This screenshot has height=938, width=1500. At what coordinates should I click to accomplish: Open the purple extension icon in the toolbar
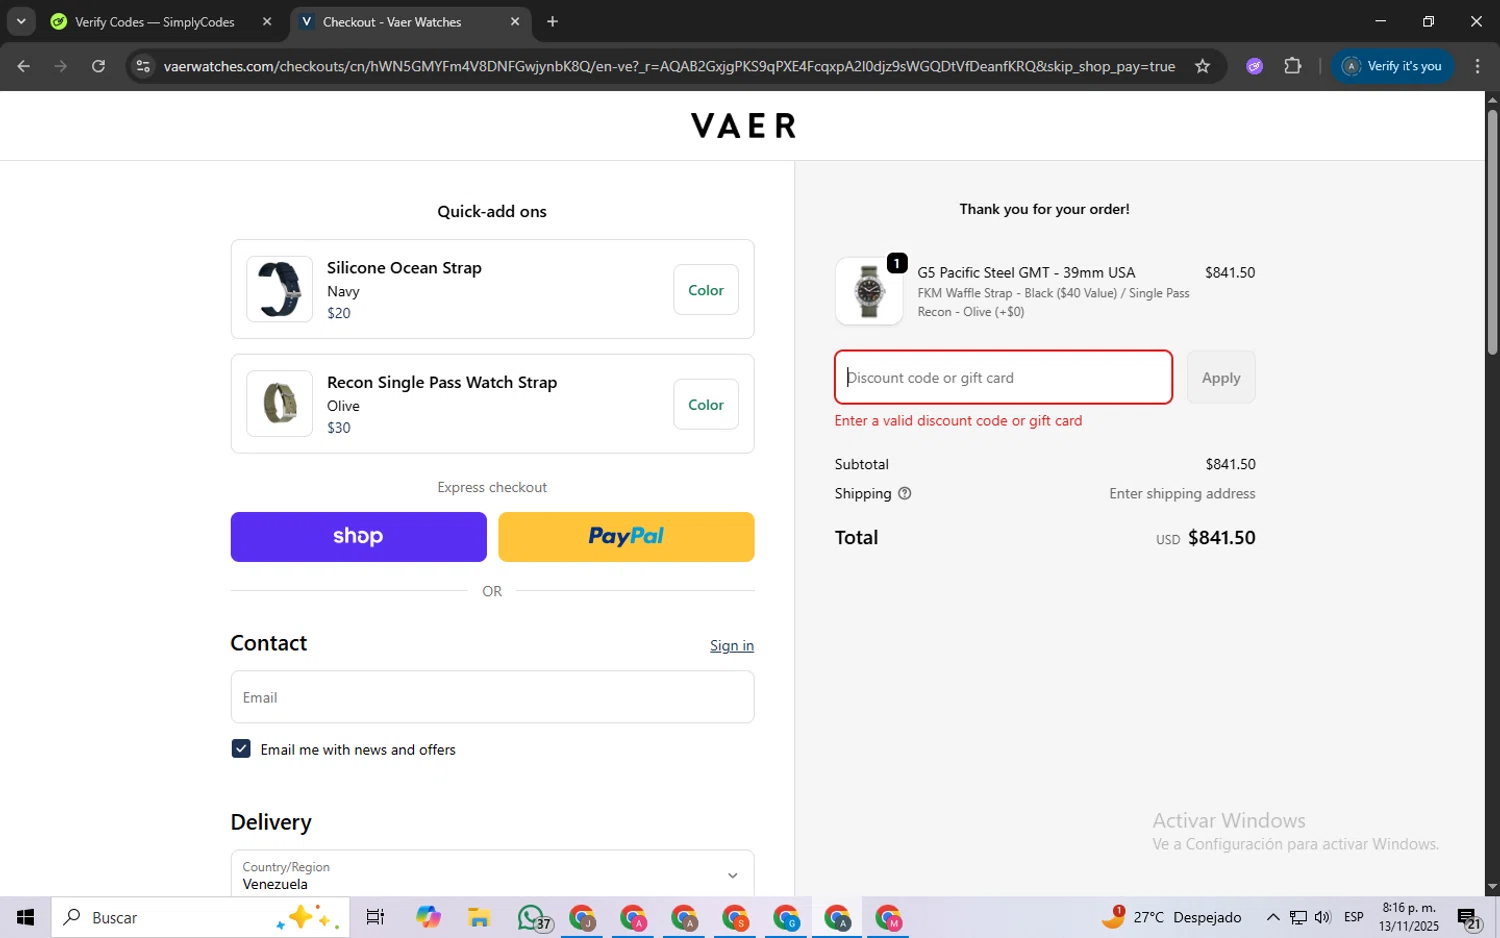click(1254, 66)
